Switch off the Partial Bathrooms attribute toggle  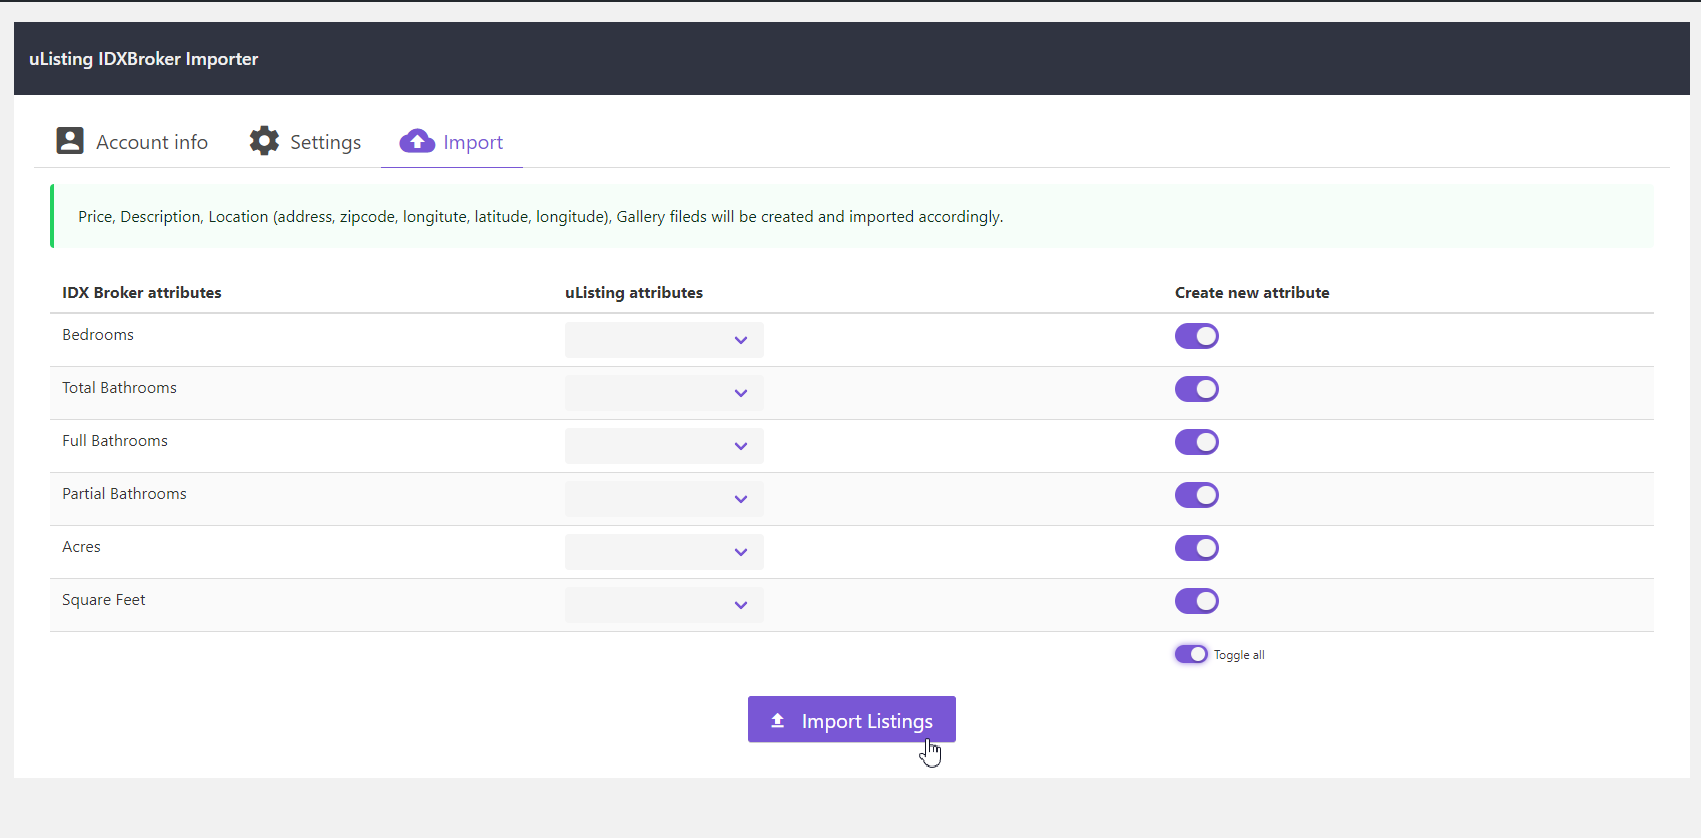click(x=1196, y=495)
